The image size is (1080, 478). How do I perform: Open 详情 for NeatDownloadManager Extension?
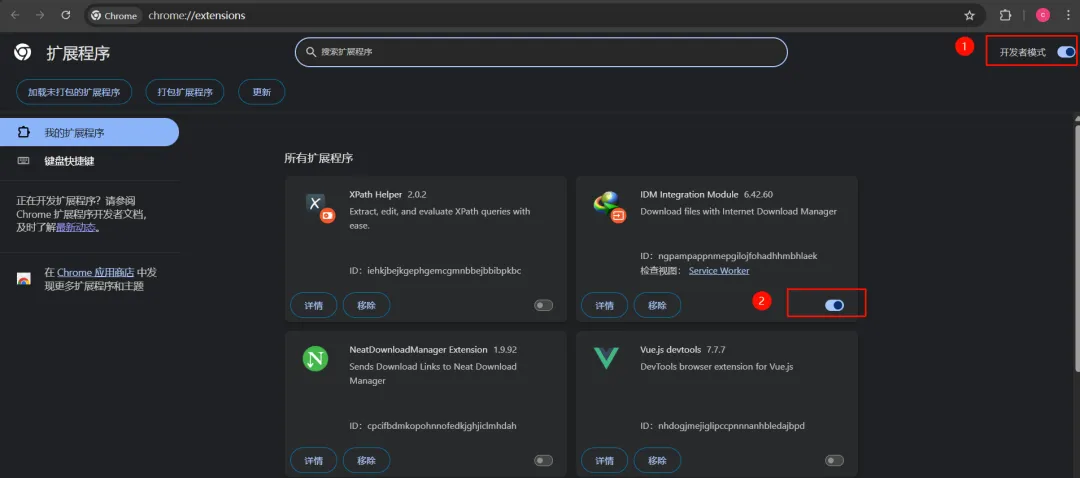(x=313, y=460)
